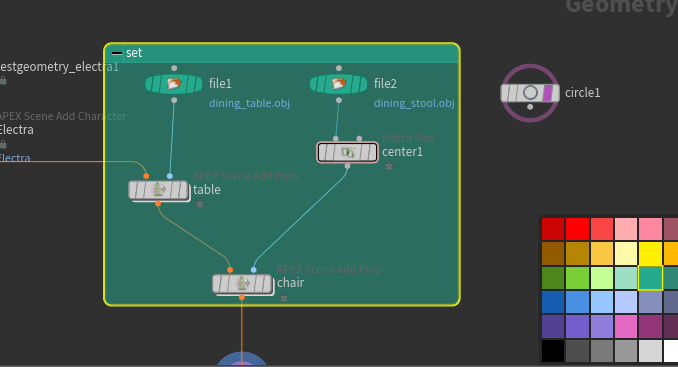Viewport: 678px width, 367px height.
Task: Pick the bright yellow color swatch
Action: 650,253
